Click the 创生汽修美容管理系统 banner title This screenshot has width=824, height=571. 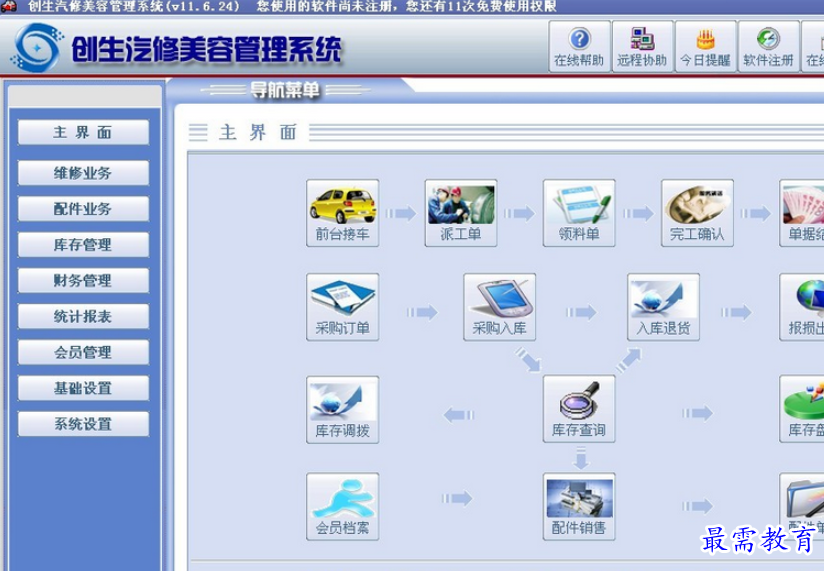click(207, 49)
